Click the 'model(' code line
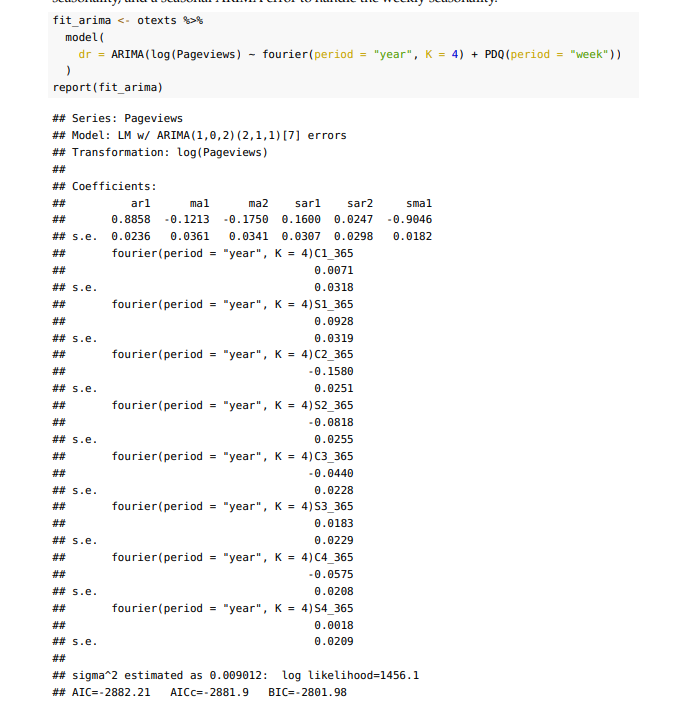 pos(85,37)
